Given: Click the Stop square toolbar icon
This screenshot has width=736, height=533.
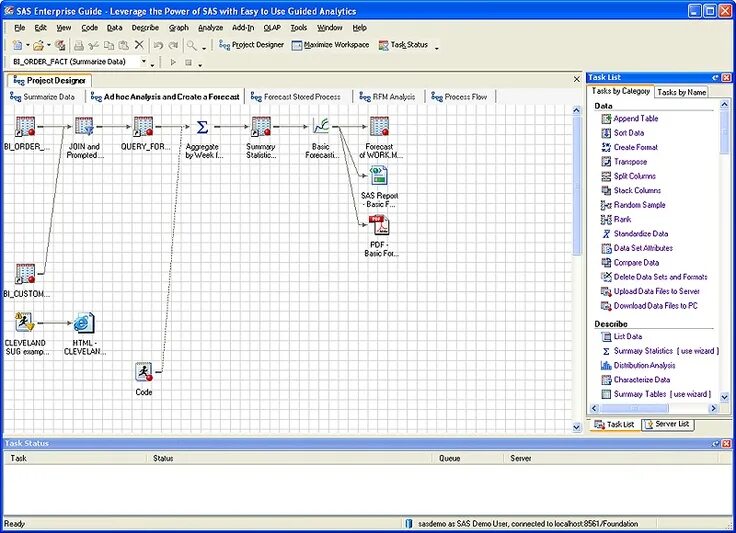Looking at the screenshot, I should [x=188, y=62].
